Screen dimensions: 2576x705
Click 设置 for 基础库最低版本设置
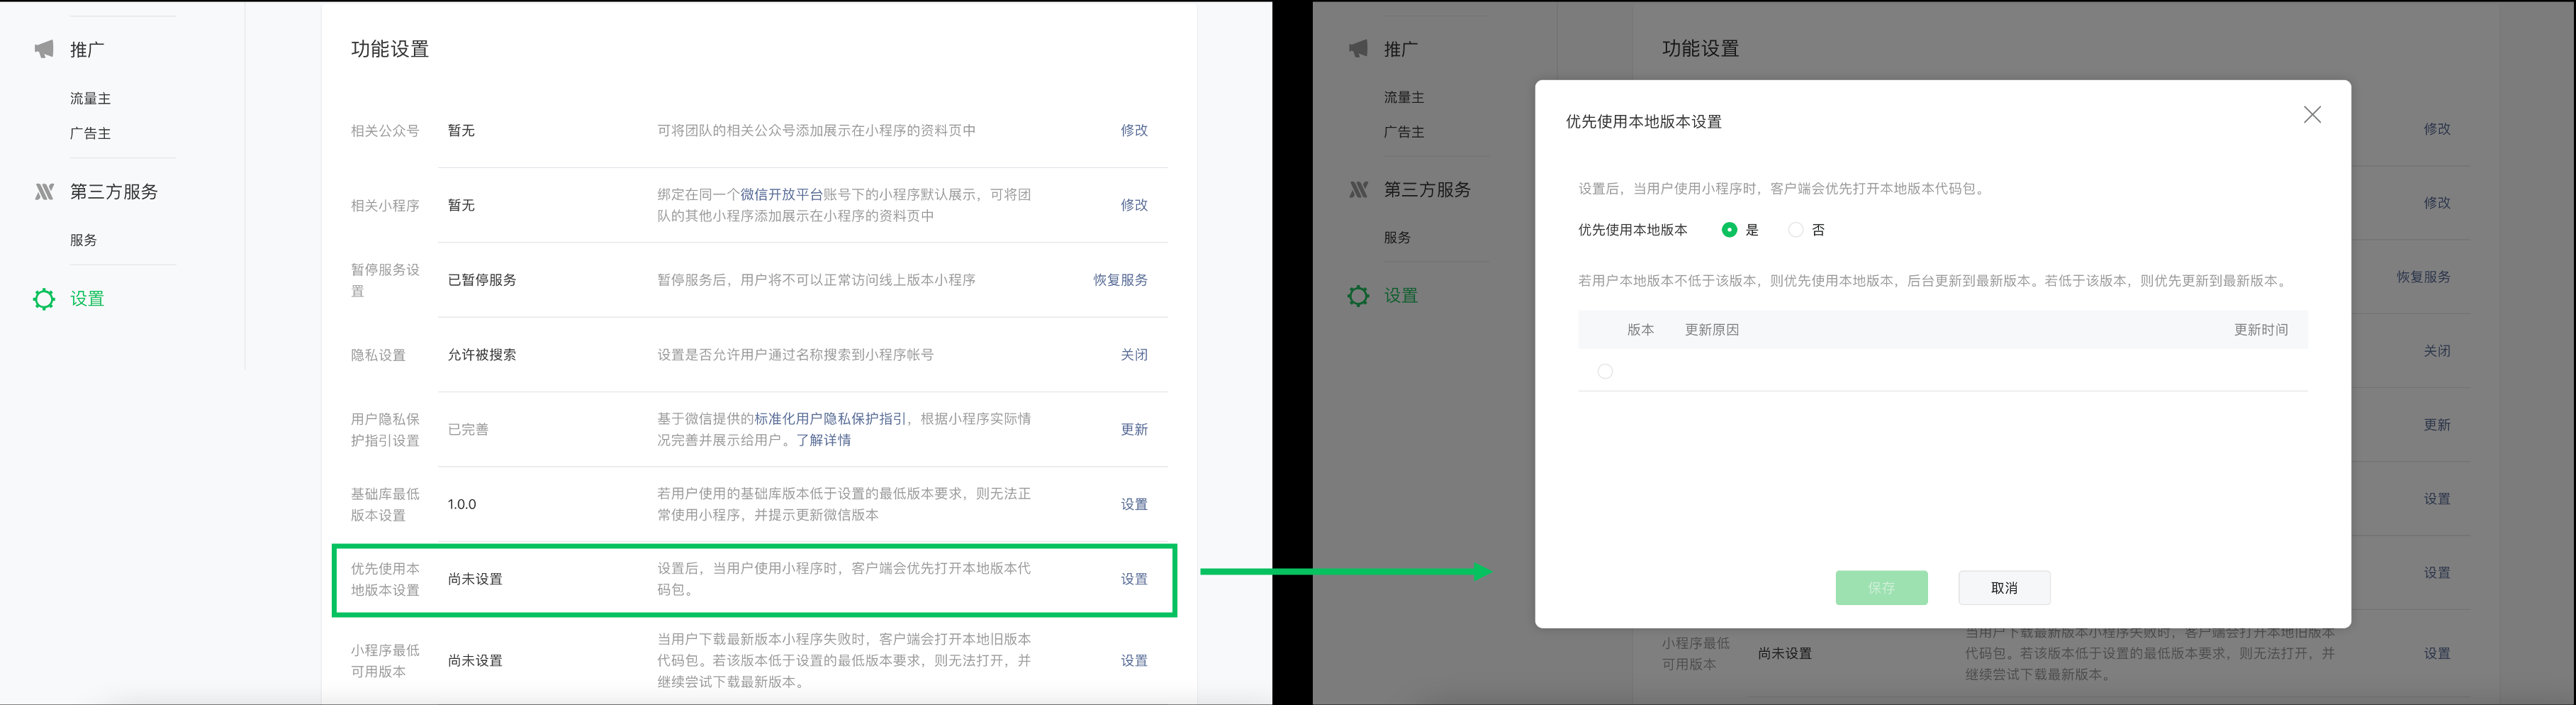point(1135,503)
